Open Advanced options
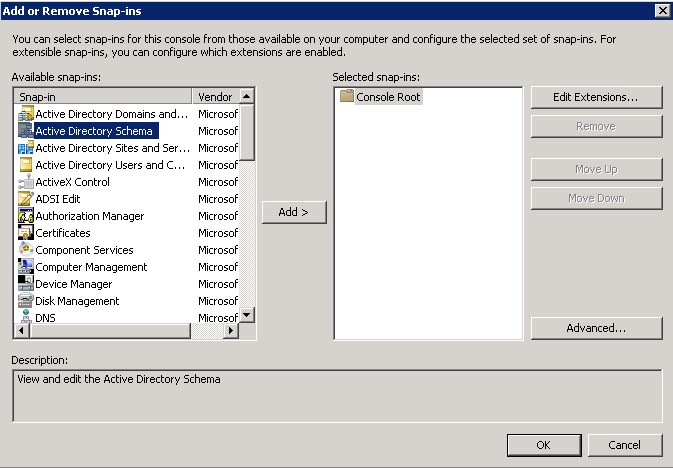The height and width of the screenshot is (468, 673). click(x=597, y=328)
